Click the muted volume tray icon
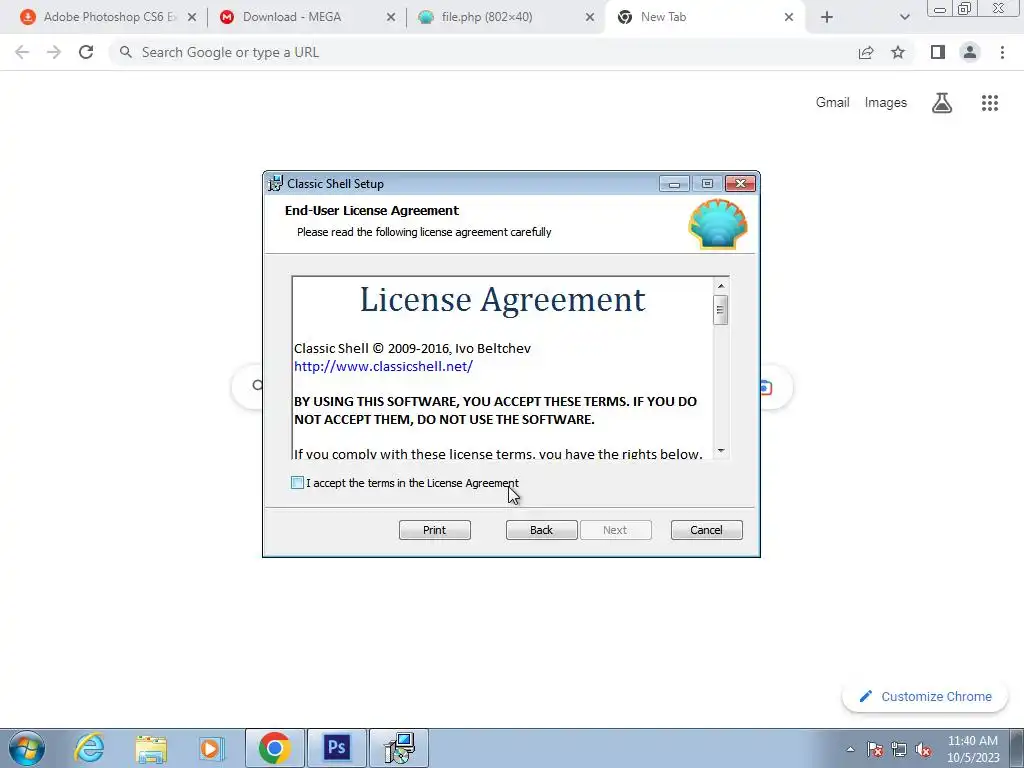The image size is (1024, 768). 923,749
